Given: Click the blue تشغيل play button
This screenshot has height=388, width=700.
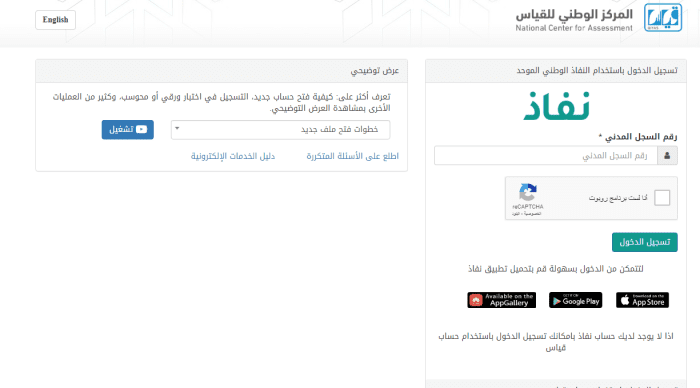Looking at the screenshot, I should tap(128, 129).
